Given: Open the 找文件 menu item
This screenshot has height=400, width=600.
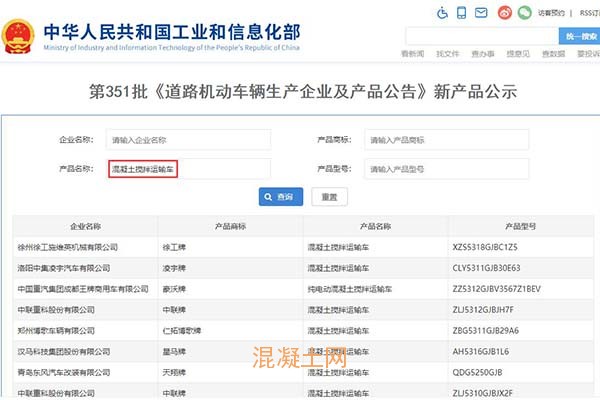Looking at the screenshot, I should (448, 54).
